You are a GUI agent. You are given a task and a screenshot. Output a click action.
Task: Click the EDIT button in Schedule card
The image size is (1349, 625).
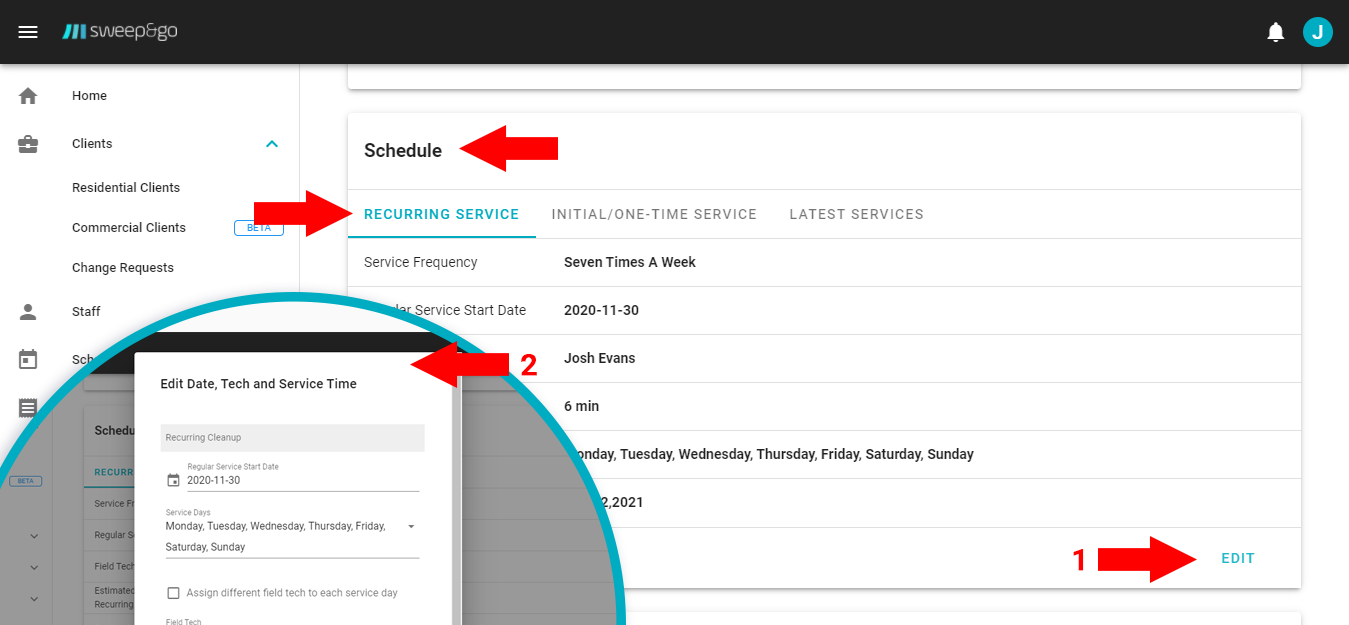1237,559
